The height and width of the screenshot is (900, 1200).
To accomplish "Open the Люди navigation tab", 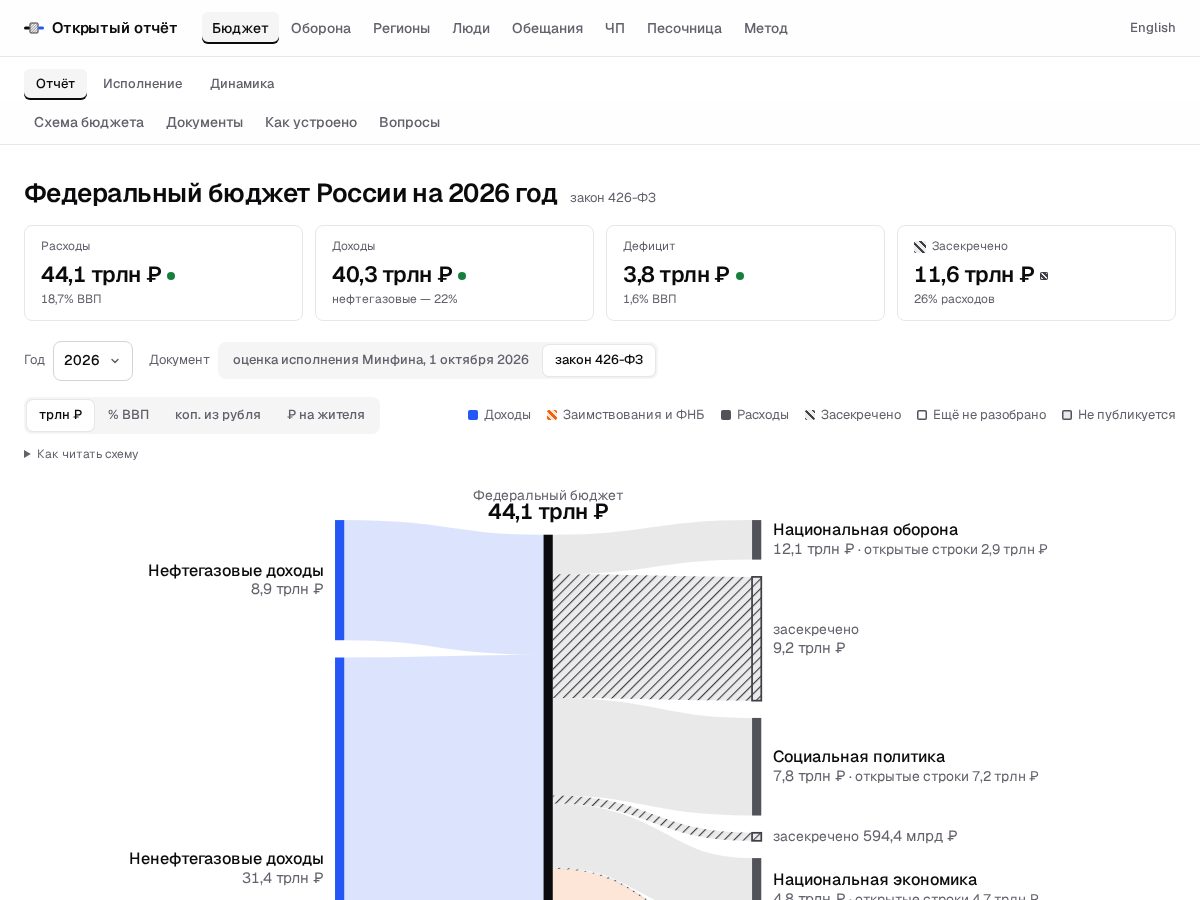I will [x=471, y=28].
